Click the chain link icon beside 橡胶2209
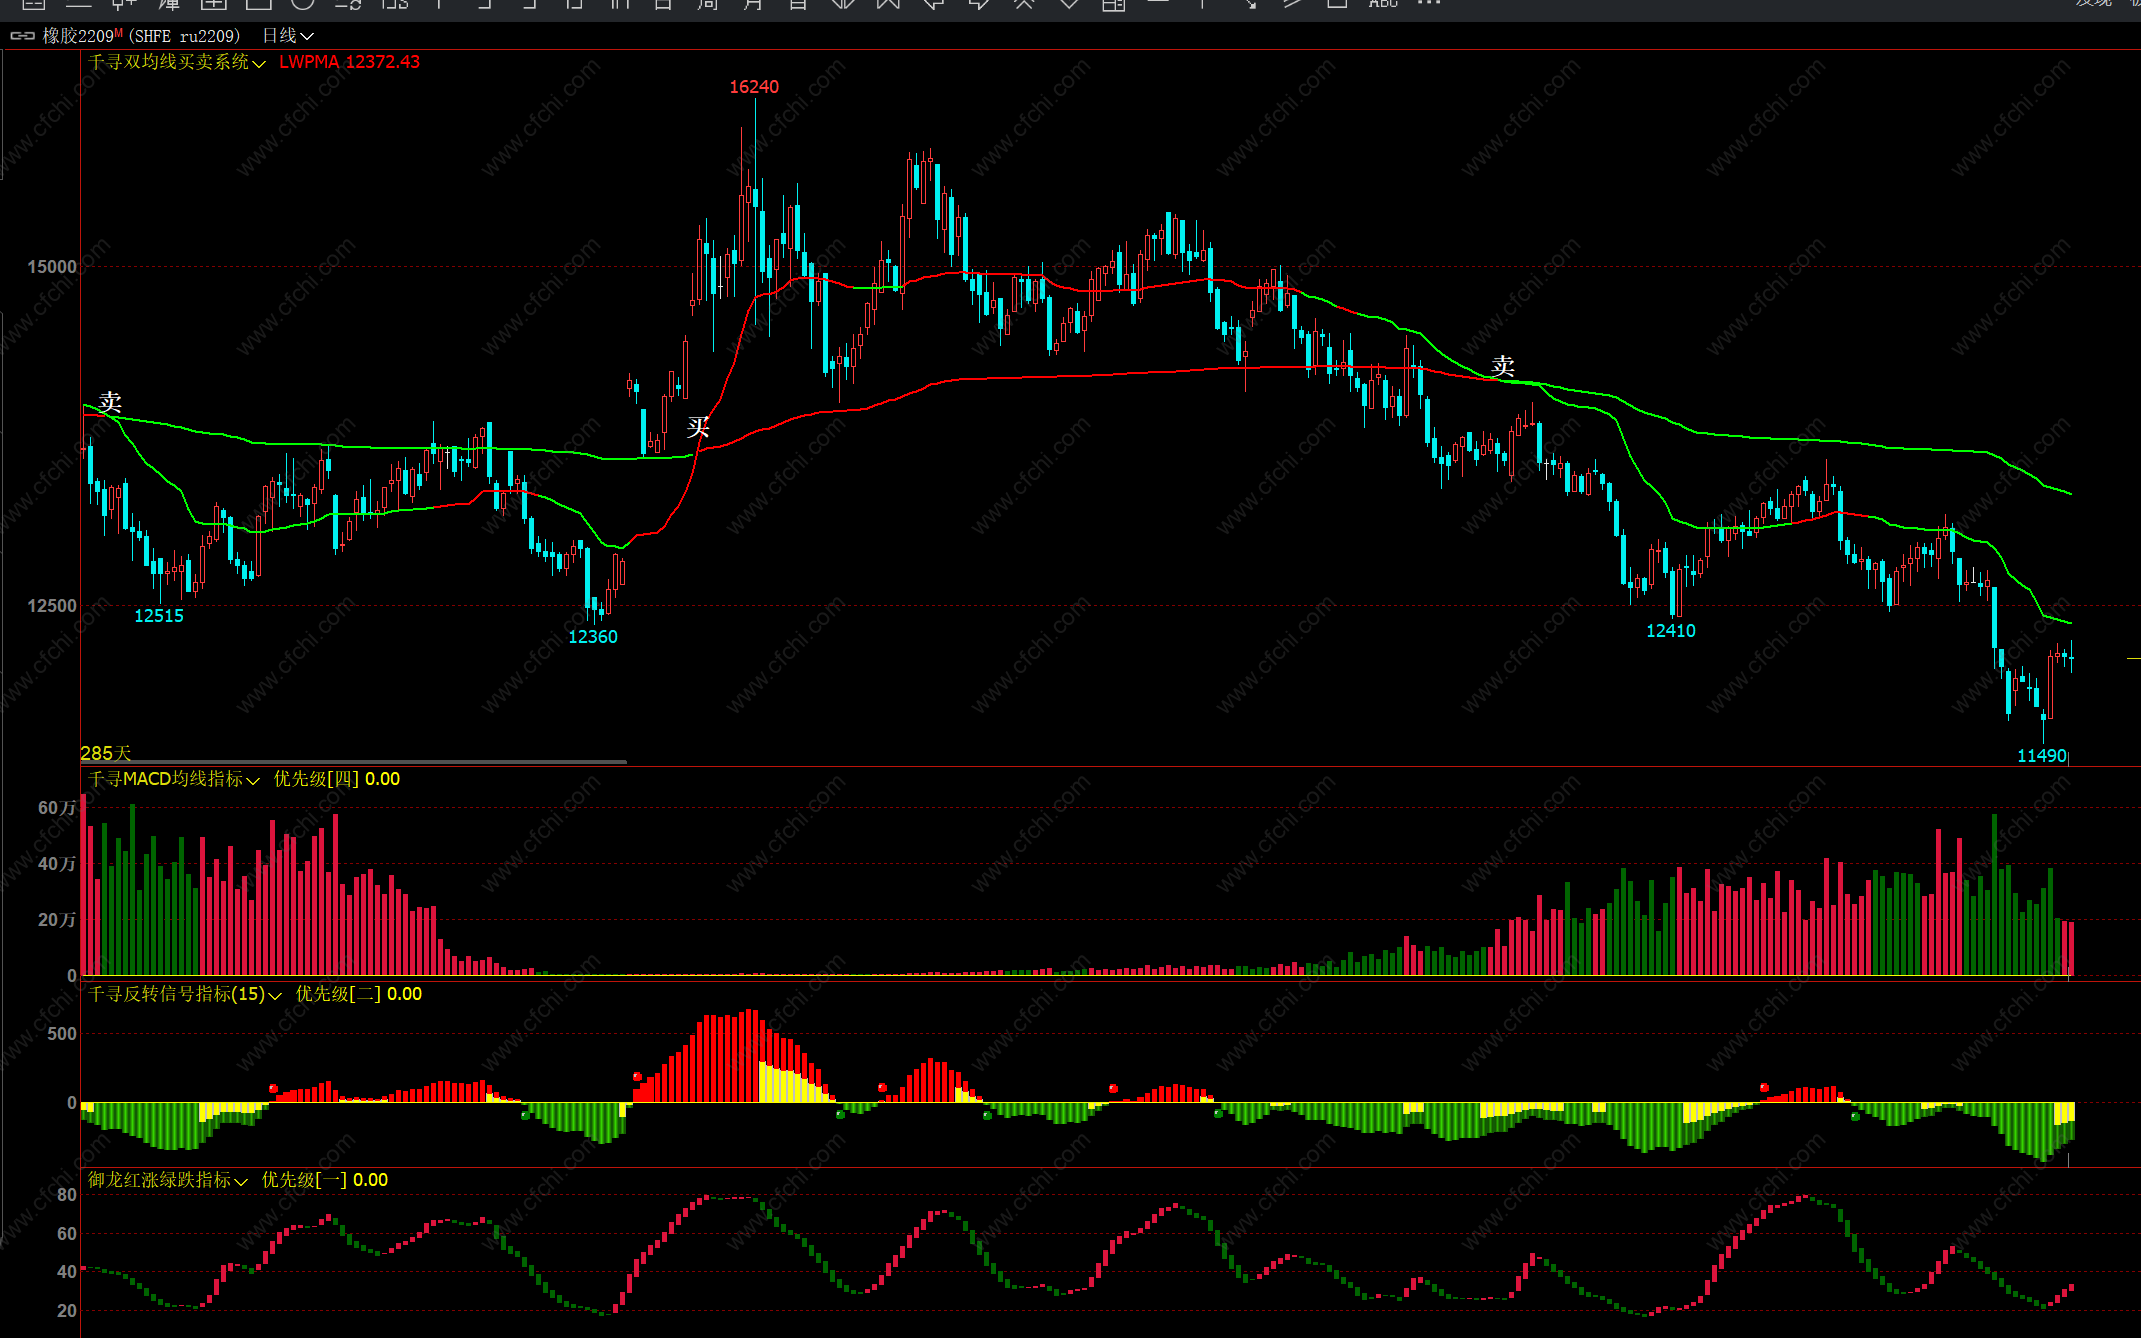Screen dimensions: 2141x1338 [x=22, y=36]
